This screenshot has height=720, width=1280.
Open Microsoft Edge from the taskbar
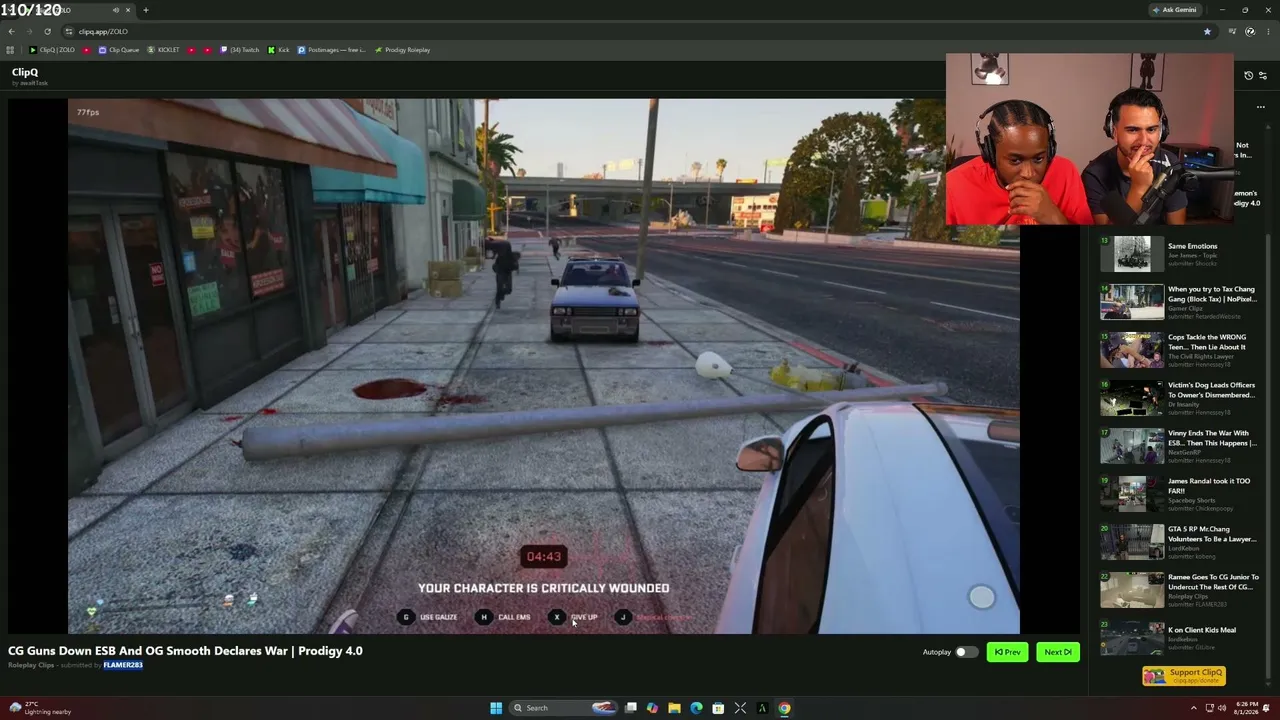coord(696,708)
